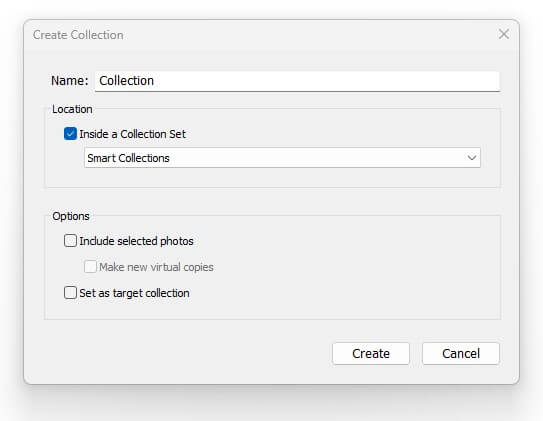The height and width of the screenshot is (421, 543).
Task: Click the Set as target collection label text
Action: point(134,293)
